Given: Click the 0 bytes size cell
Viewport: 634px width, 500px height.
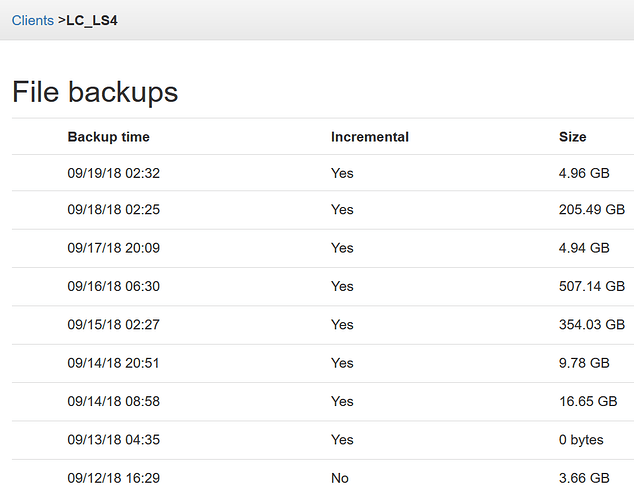Looking at the screenshot, I should tap(581, 440).
